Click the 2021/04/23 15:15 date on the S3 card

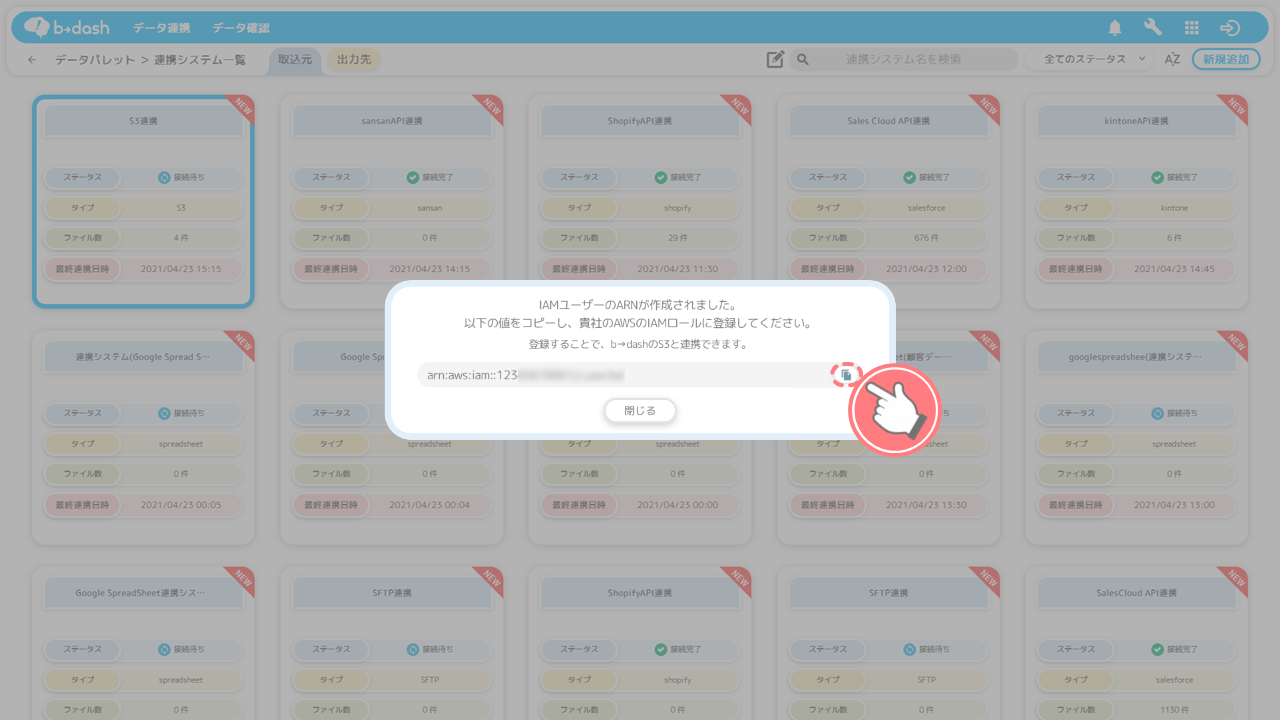click(181, 269)
